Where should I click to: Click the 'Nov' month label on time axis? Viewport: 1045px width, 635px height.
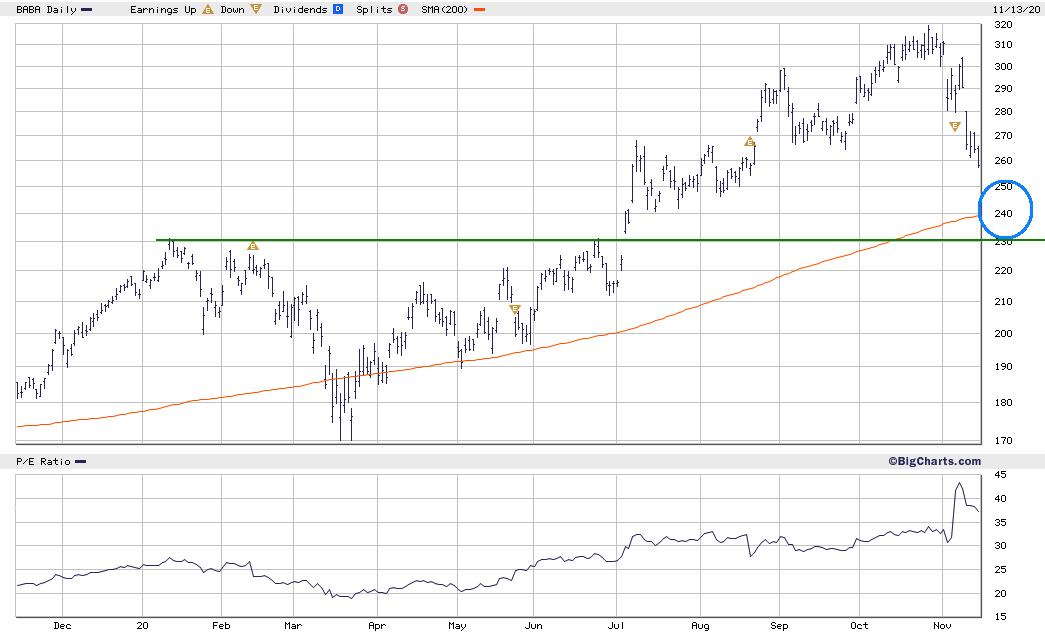click(x=942, y=626)
